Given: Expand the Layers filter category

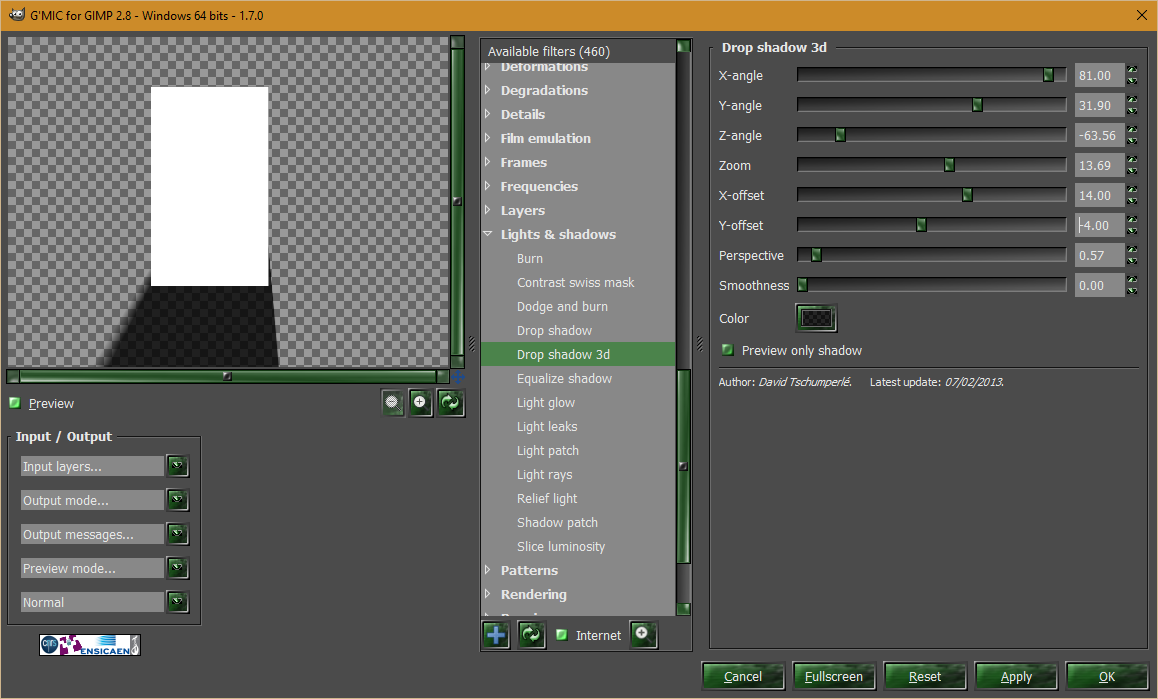Looking at the screenshot, I should [487, 210].
